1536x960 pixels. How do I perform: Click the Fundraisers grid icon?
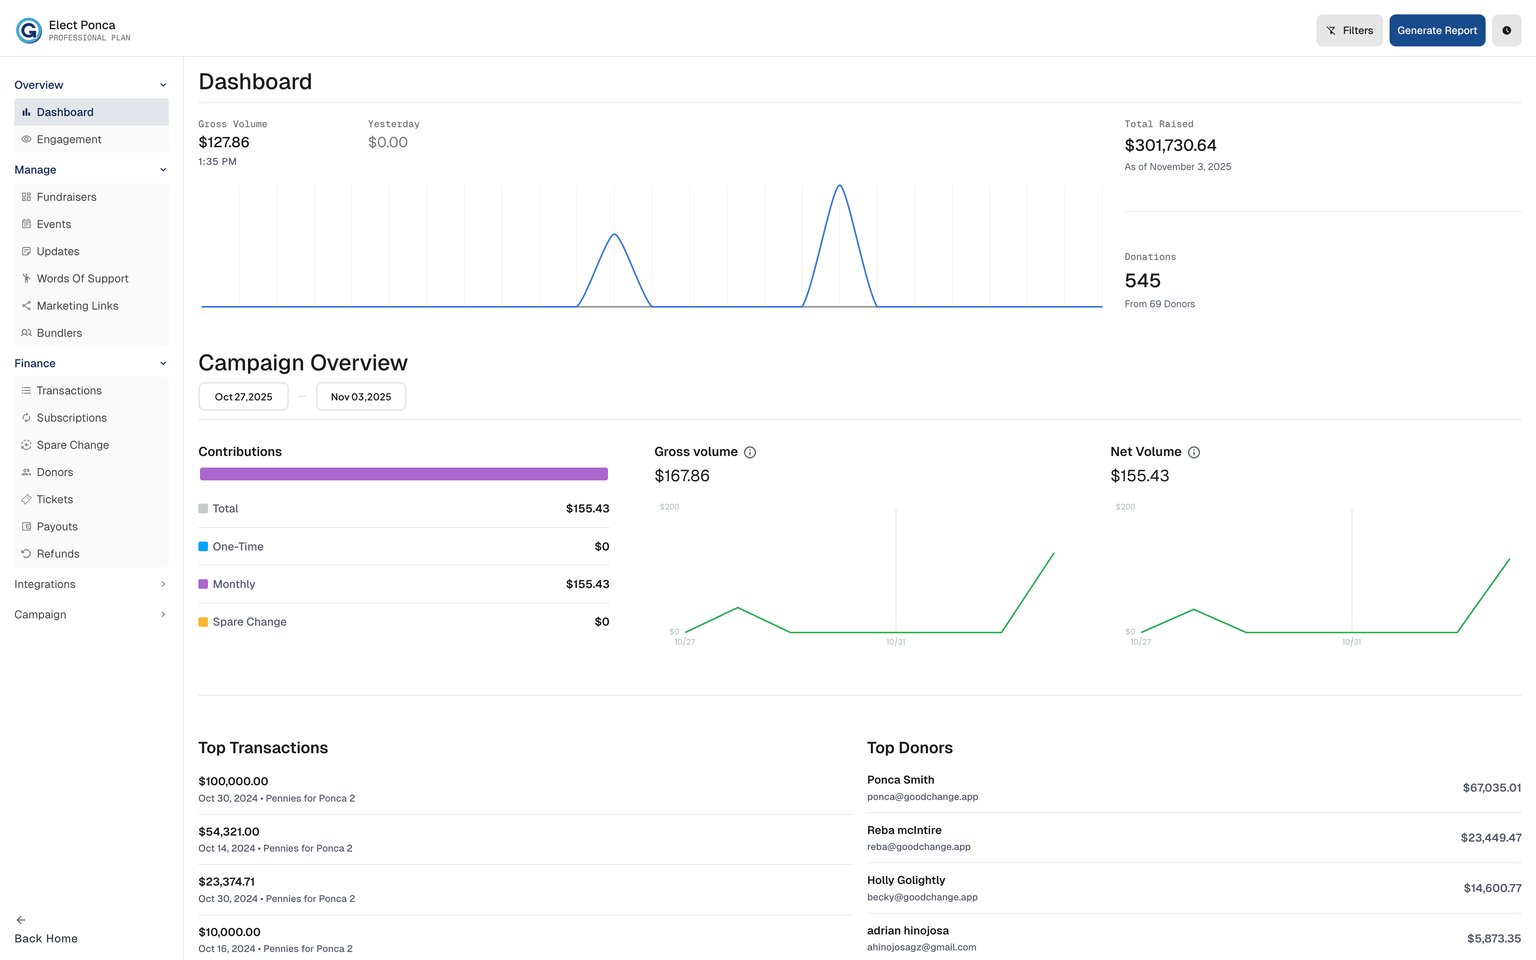click(x=26, y=197)
